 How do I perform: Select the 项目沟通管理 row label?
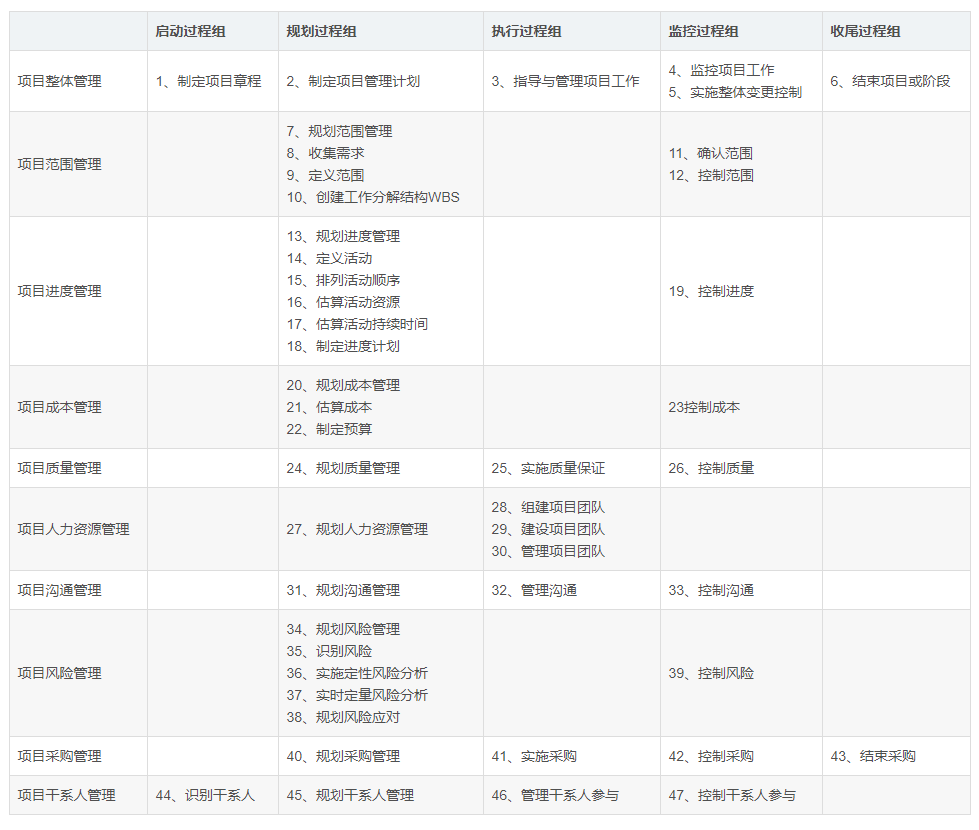pos(59,590)
